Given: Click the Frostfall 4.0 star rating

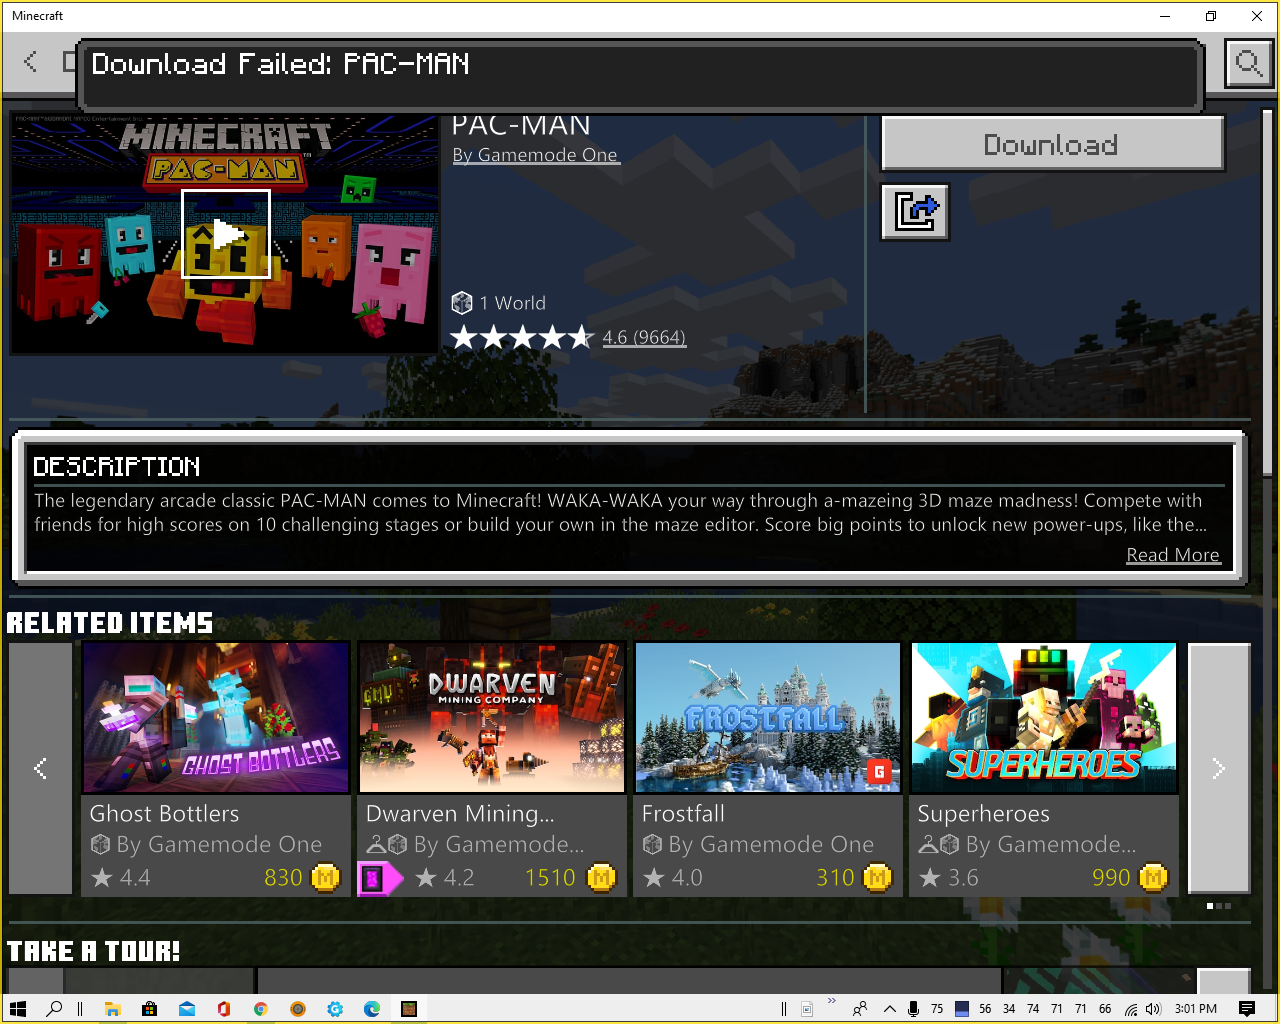Looking at the screenshot, I should [x=673, y=878].
